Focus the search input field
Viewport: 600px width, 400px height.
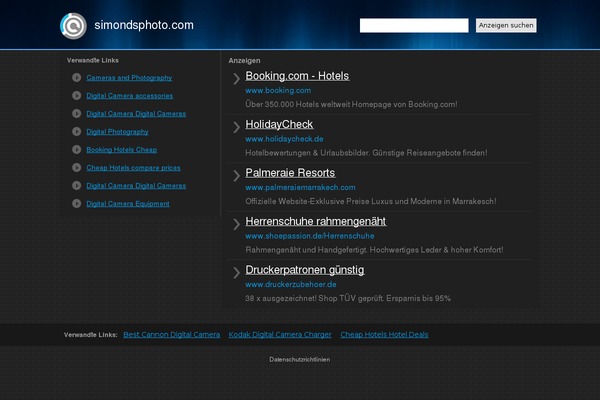[x=414, y=26]
